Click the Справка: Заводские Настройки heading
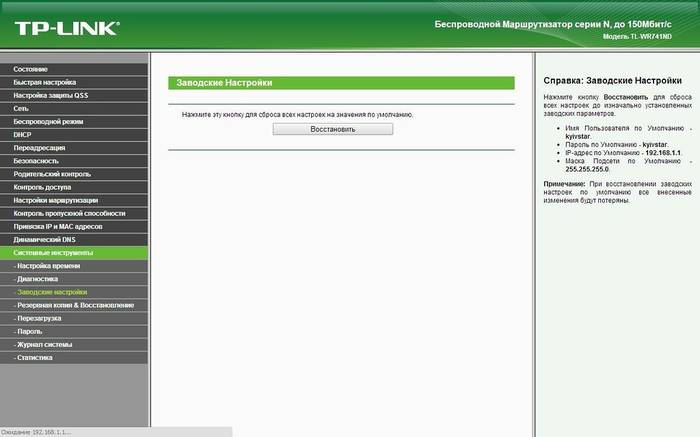This screenshot has height=437, width=700. click(612, 81)
